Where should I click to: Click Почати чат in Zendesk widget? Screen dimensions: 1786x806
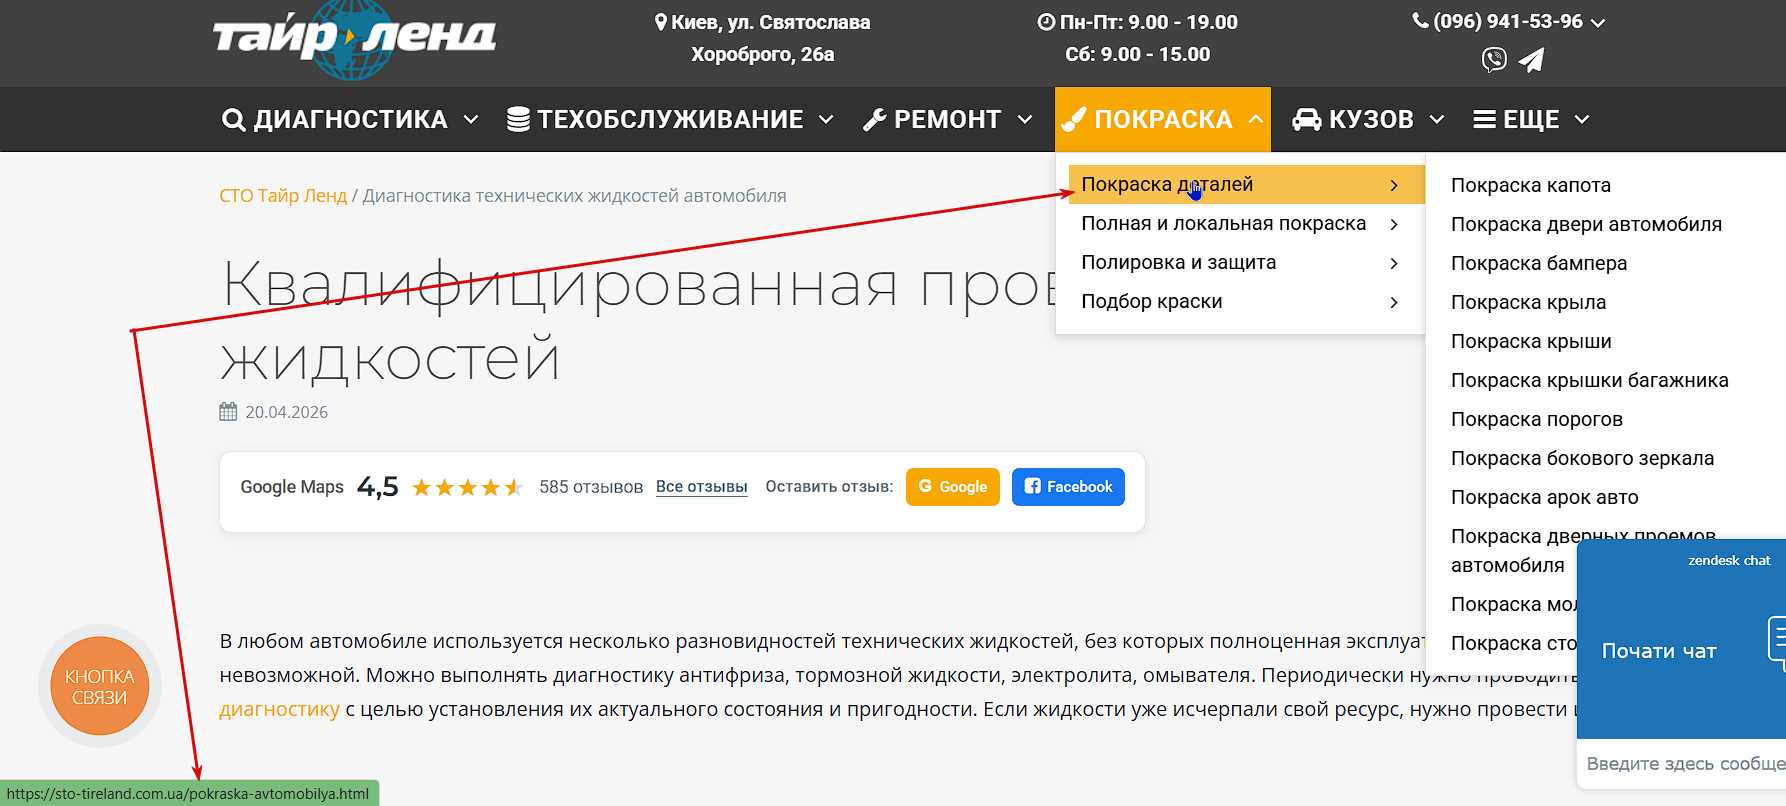[x=1659, y=651]
